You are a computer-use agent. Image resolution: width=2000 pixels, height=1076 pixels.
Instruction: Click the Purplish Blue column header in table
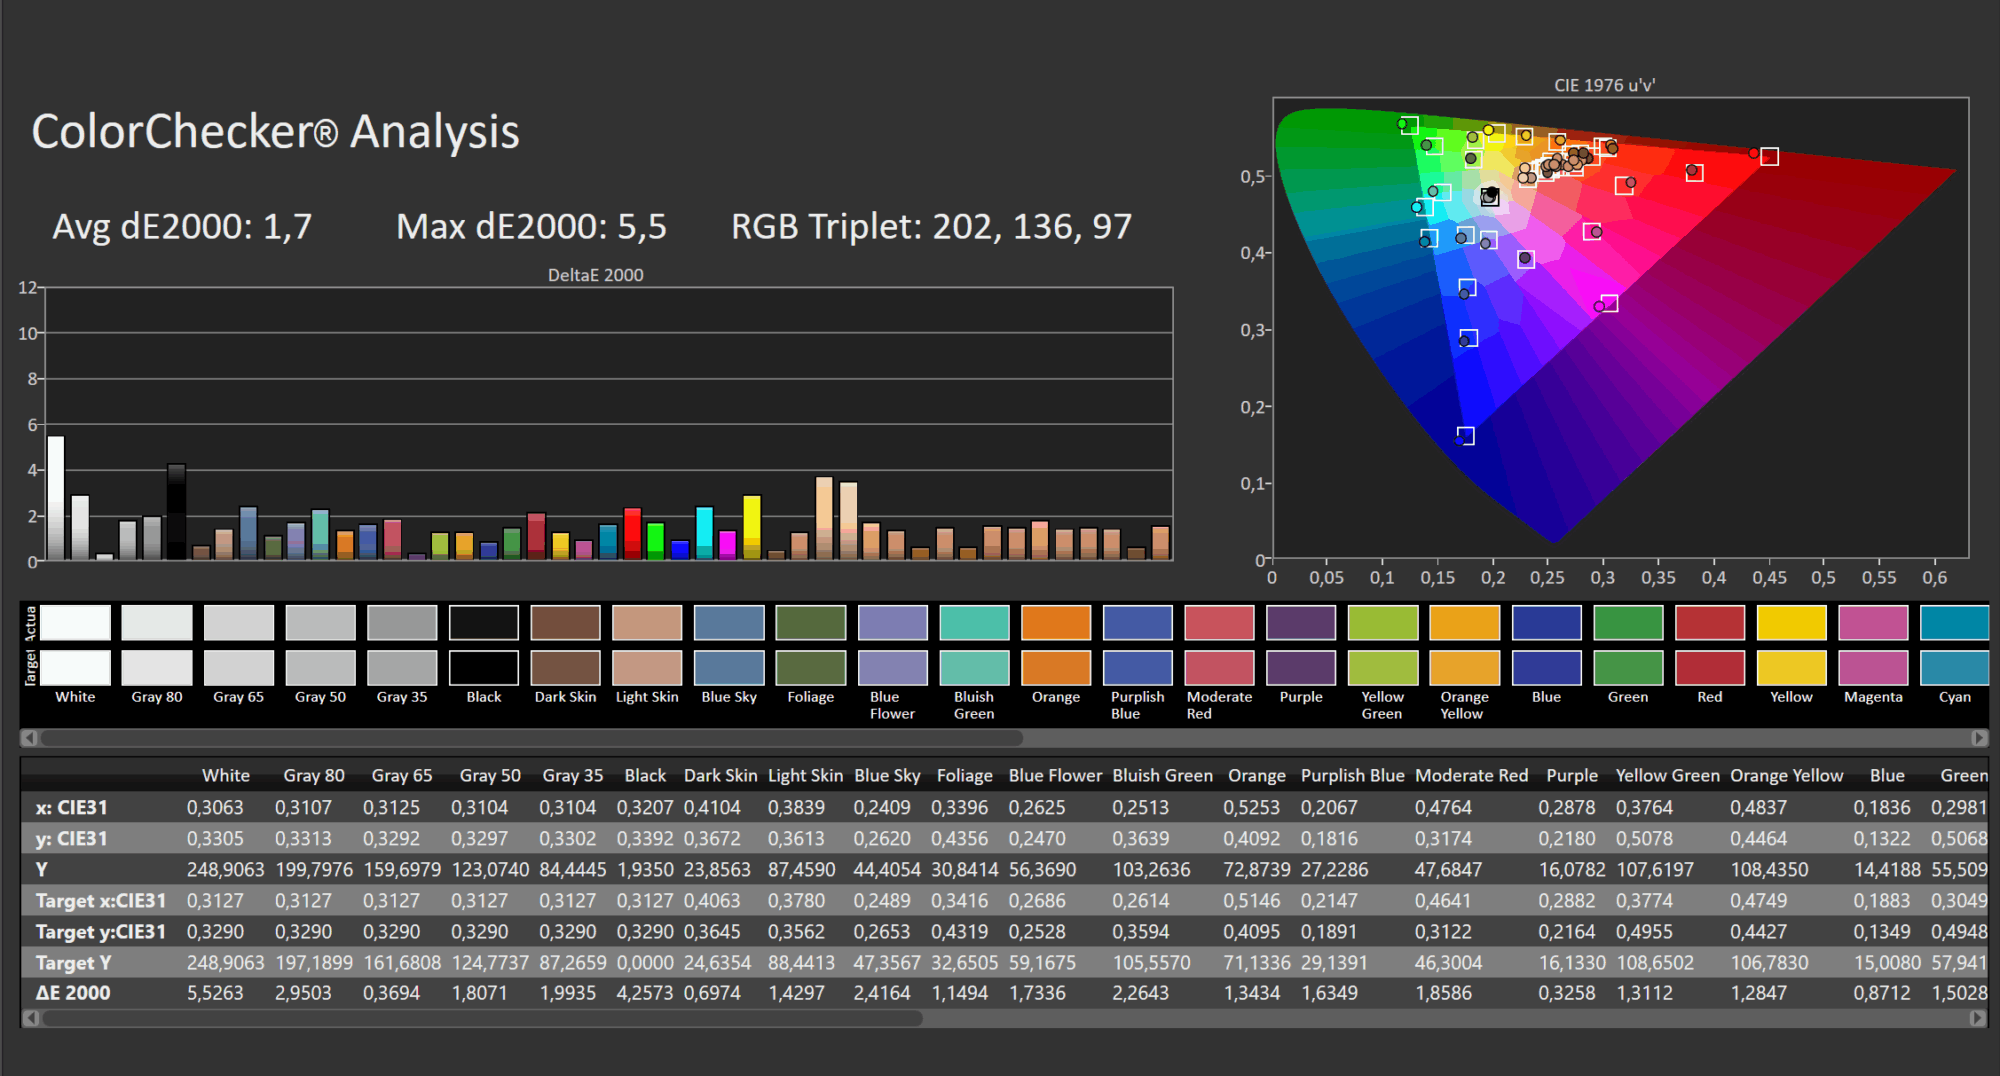(1352, 775)
